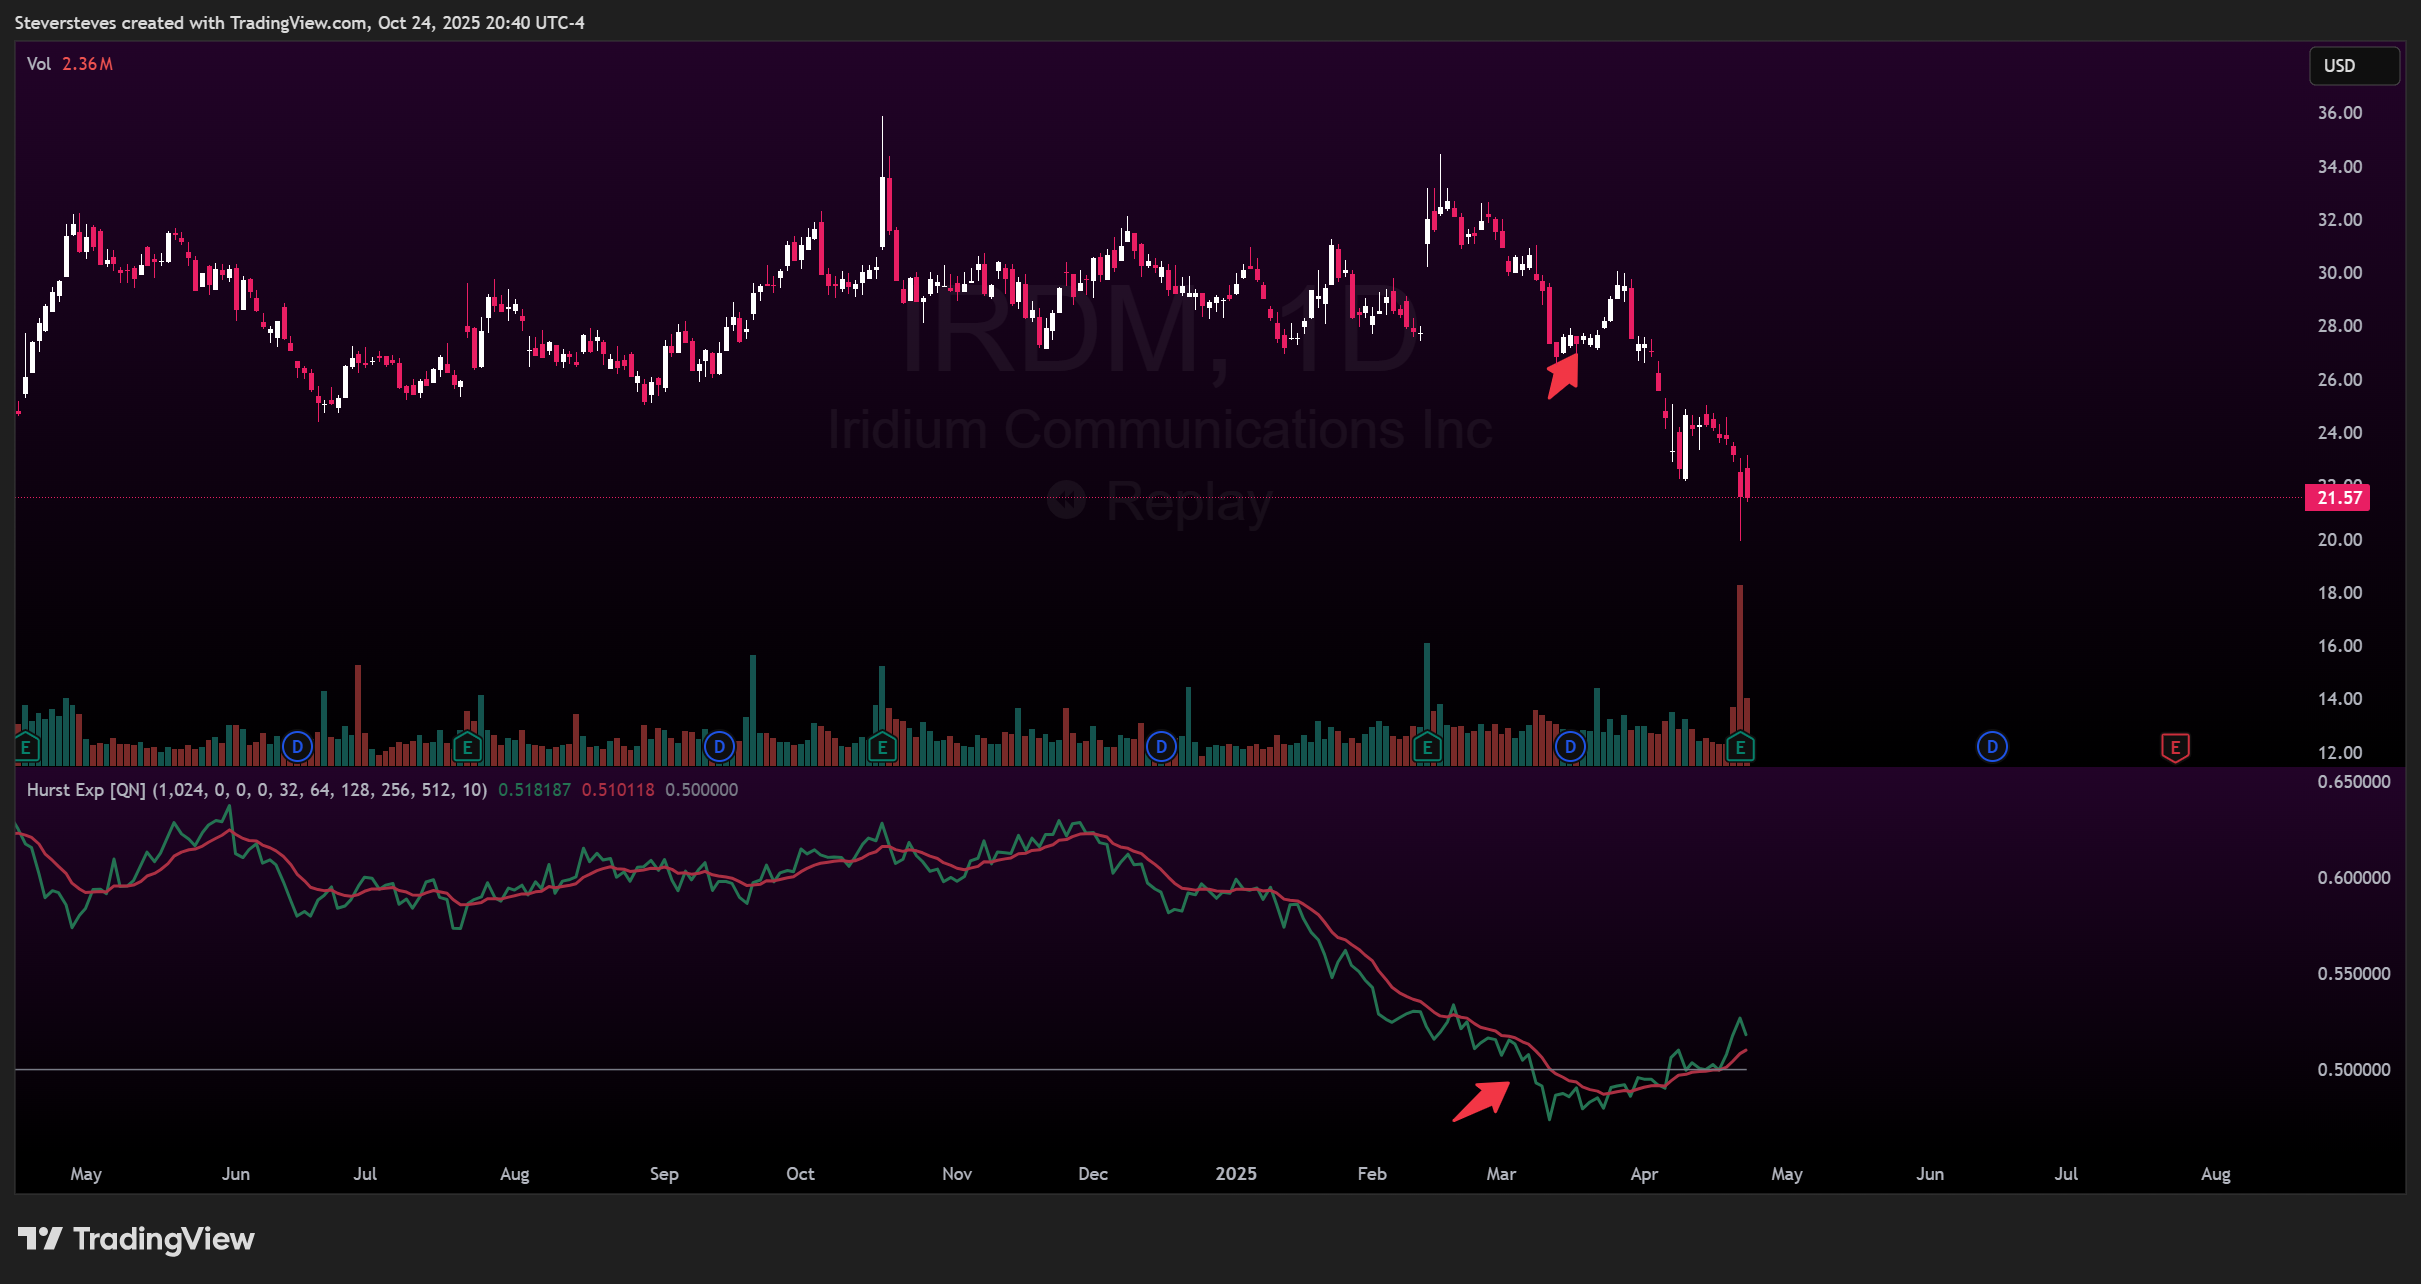
Task: Click the header text 'Steversteves created with TradingView.com'
Action: (191, 23)
